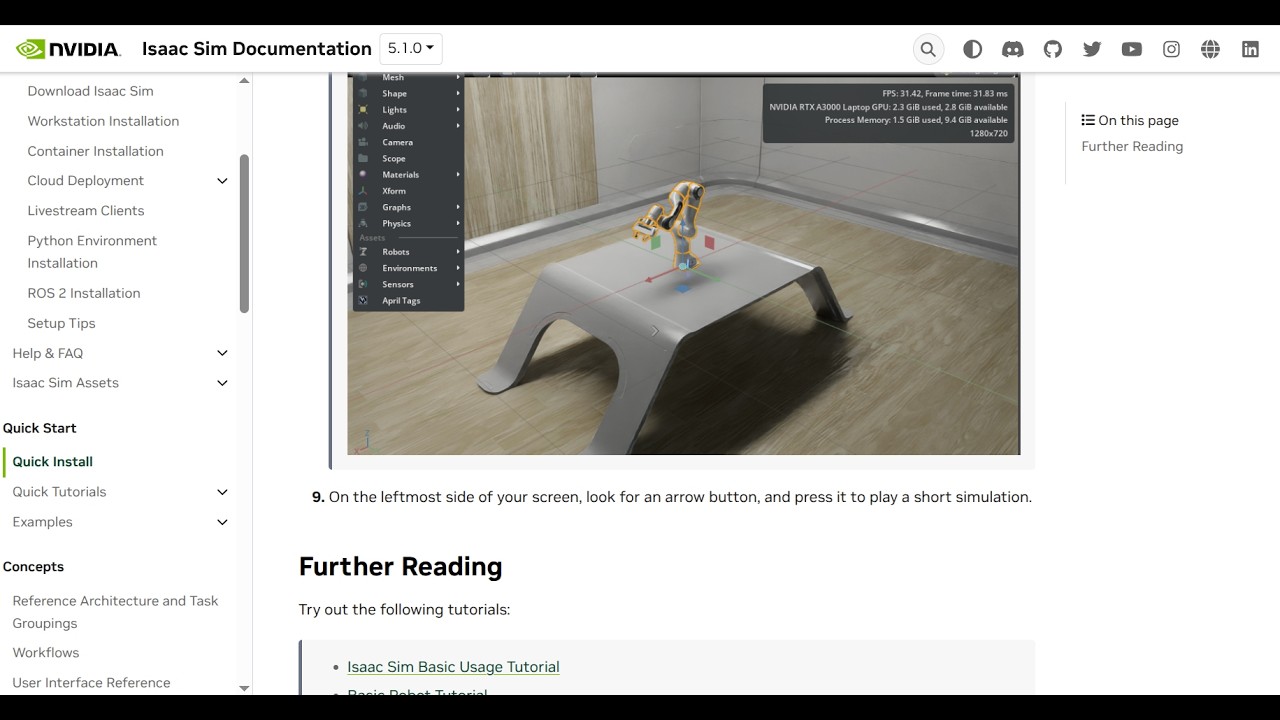Click the Further Reading heading

pyautogui.click(x=401, y=566)
